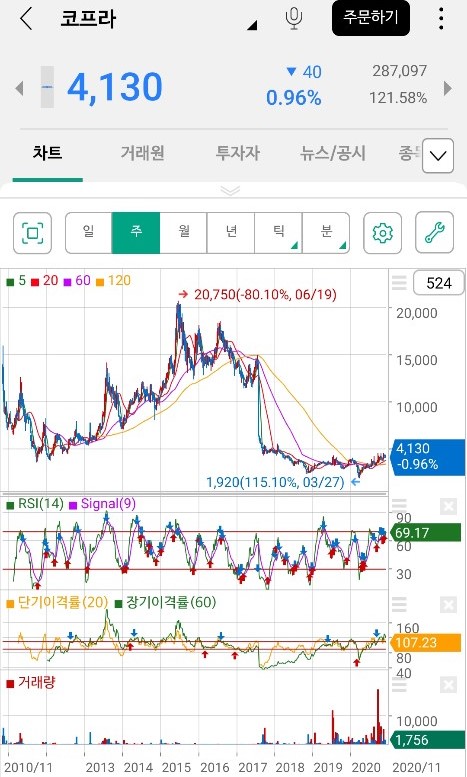Go to previous stock with left arrow
Screen dimensions: 467x777
pyautogui.click(x=19, y=89)
